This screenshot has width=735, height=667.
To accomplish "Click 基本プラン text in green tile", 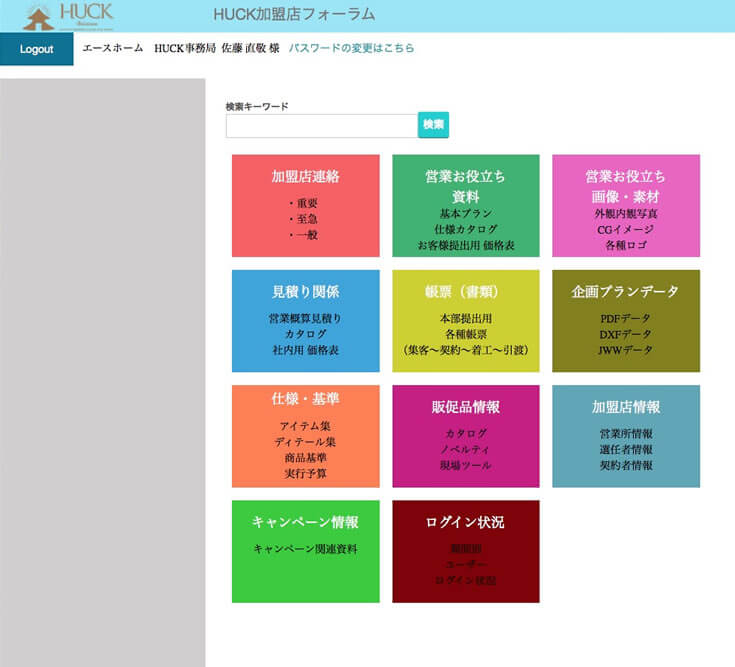I will tap(466, 214).
